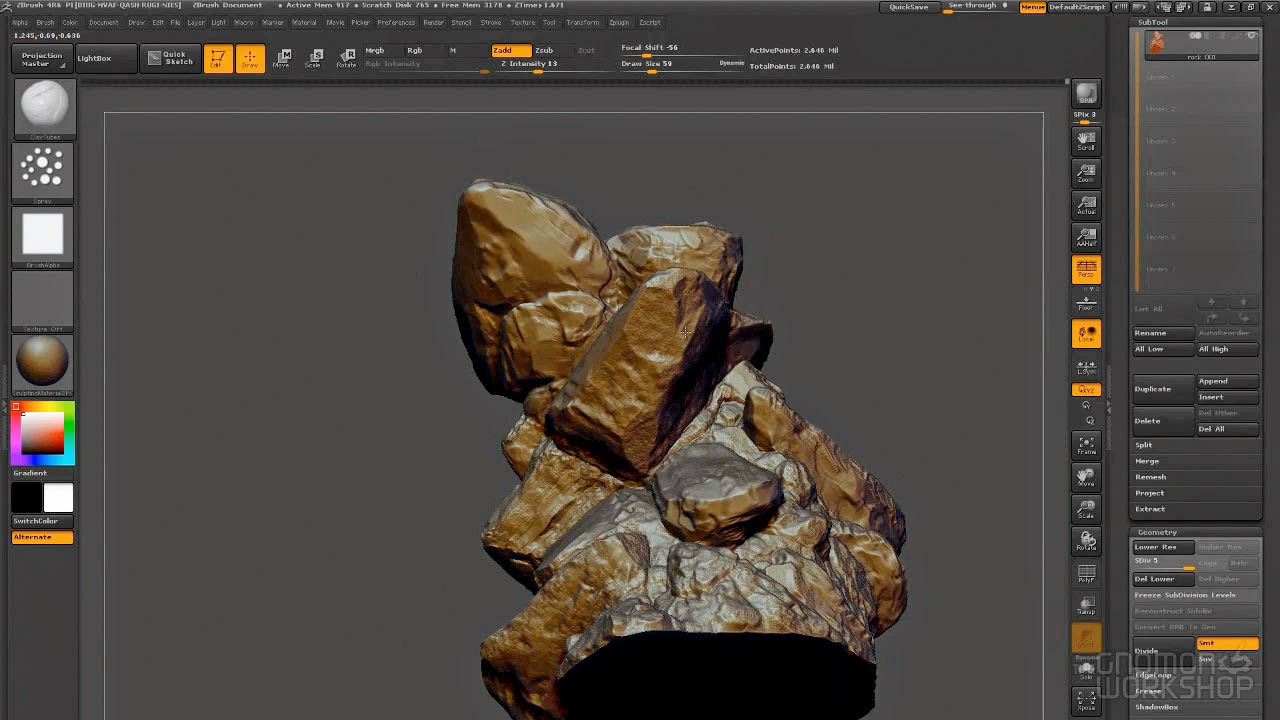The image size is (1280, 720).
Task: Collapse the SubTool palette section
Action: [1153, 22]
